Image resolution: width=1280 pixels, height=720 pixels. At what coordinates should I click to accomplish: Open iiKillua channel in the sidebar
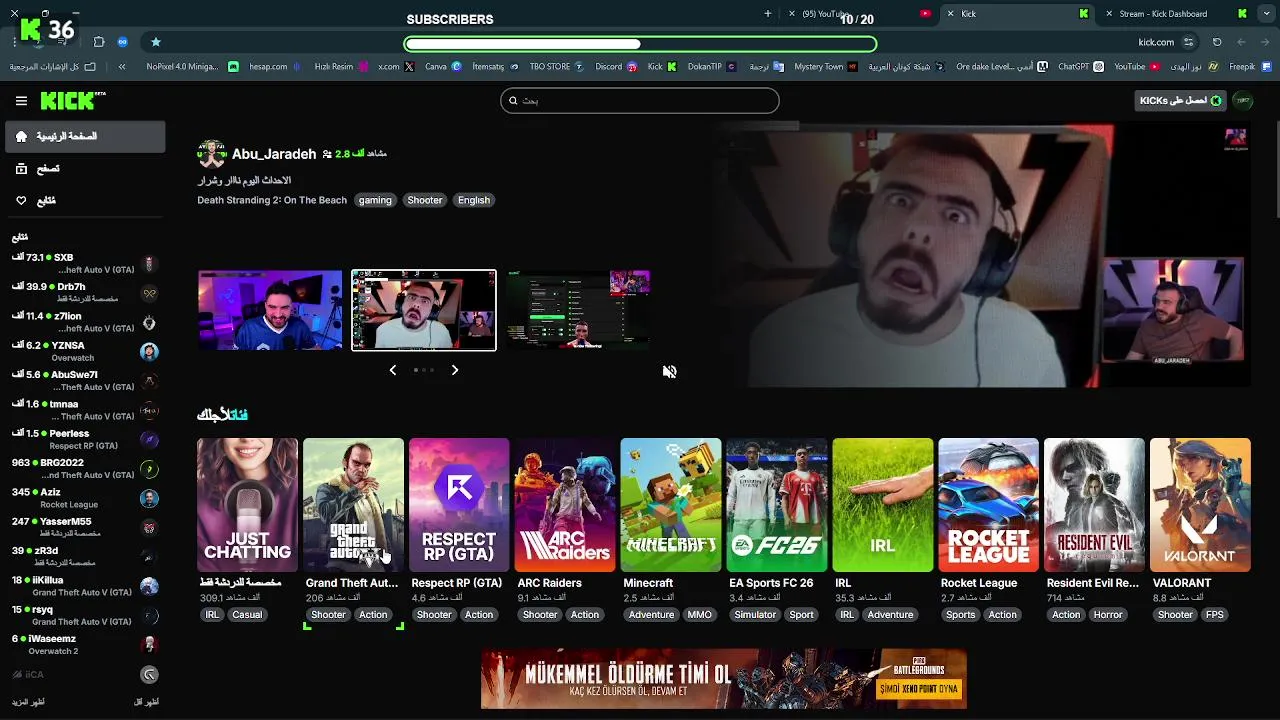[x=84, y=586]
